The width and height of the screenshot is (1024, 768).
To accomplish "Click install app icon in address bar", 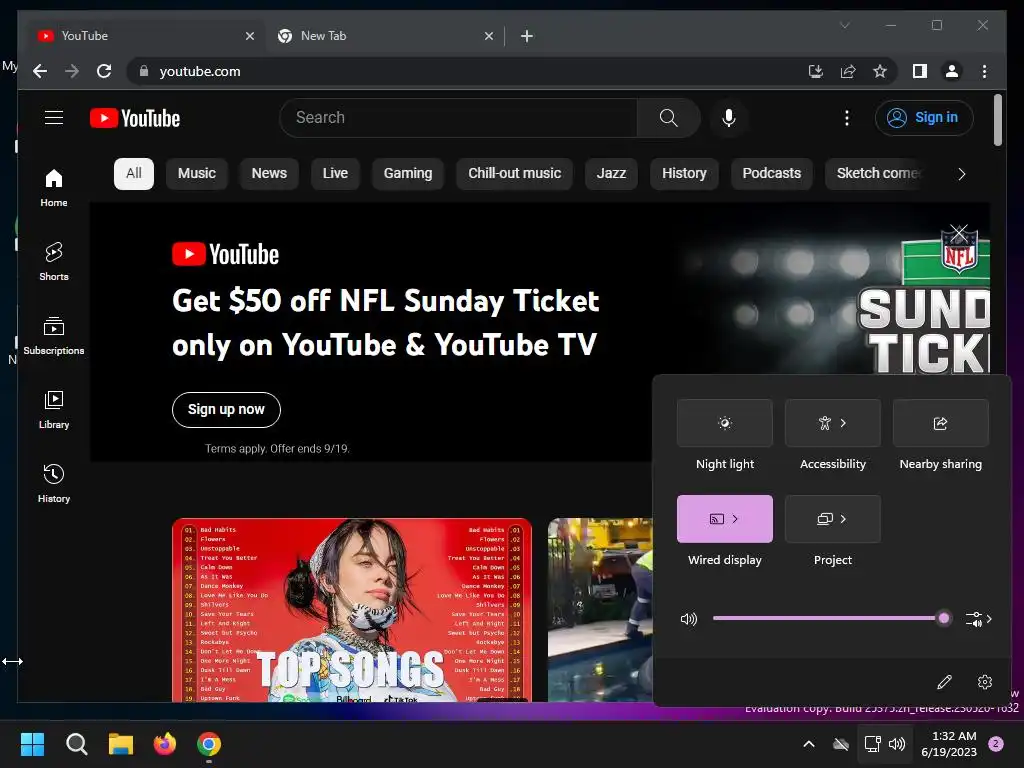I will pos(815,71).
